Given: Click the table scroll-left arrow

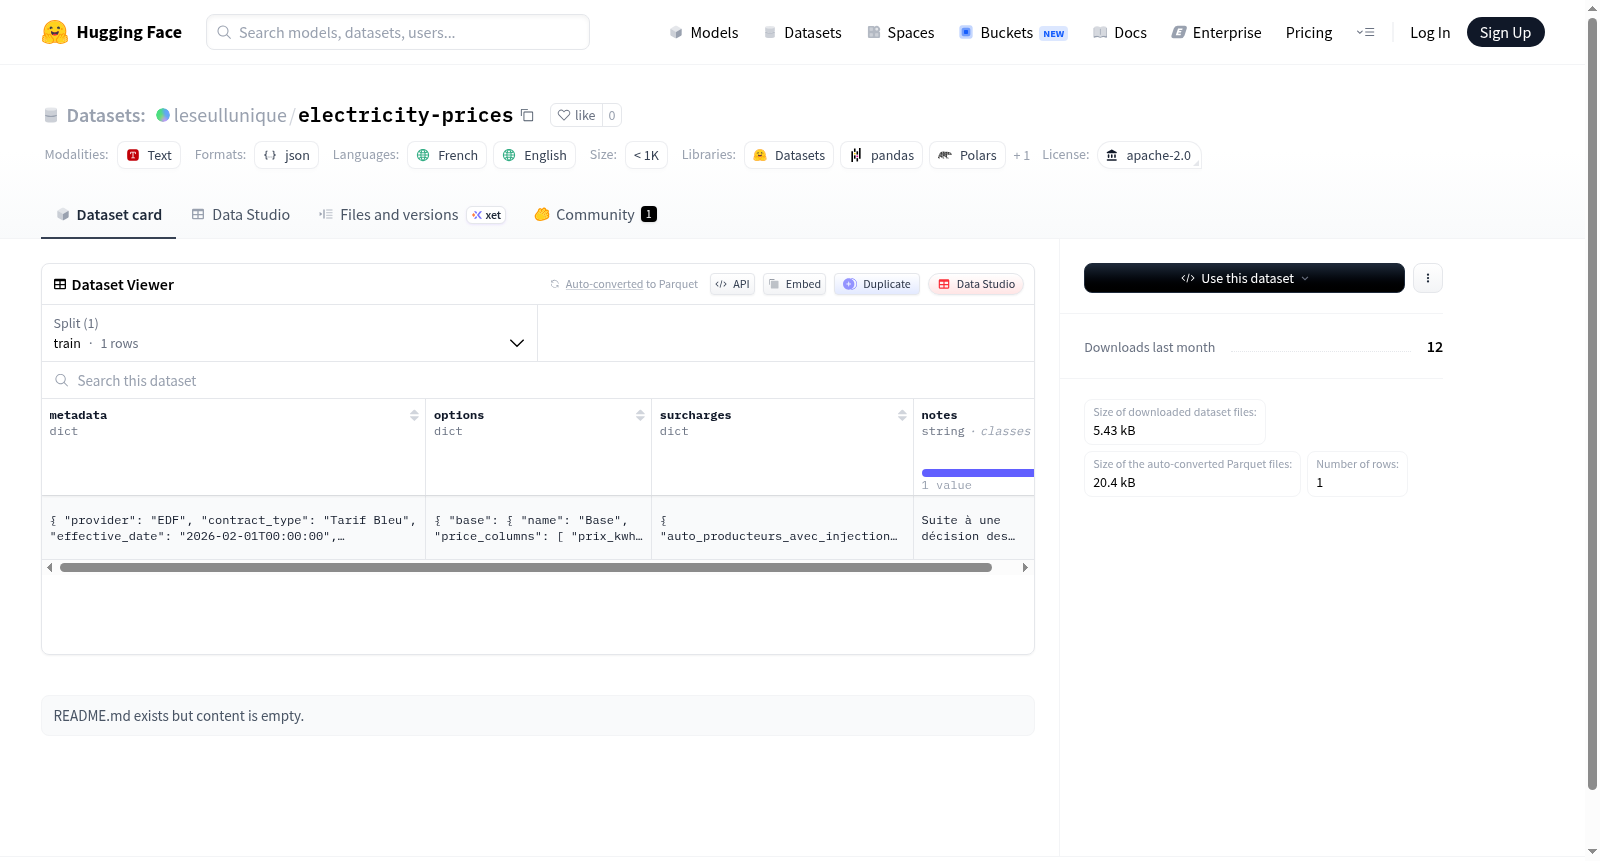Looking at the screenshot, I should click(x=49, y=567).
